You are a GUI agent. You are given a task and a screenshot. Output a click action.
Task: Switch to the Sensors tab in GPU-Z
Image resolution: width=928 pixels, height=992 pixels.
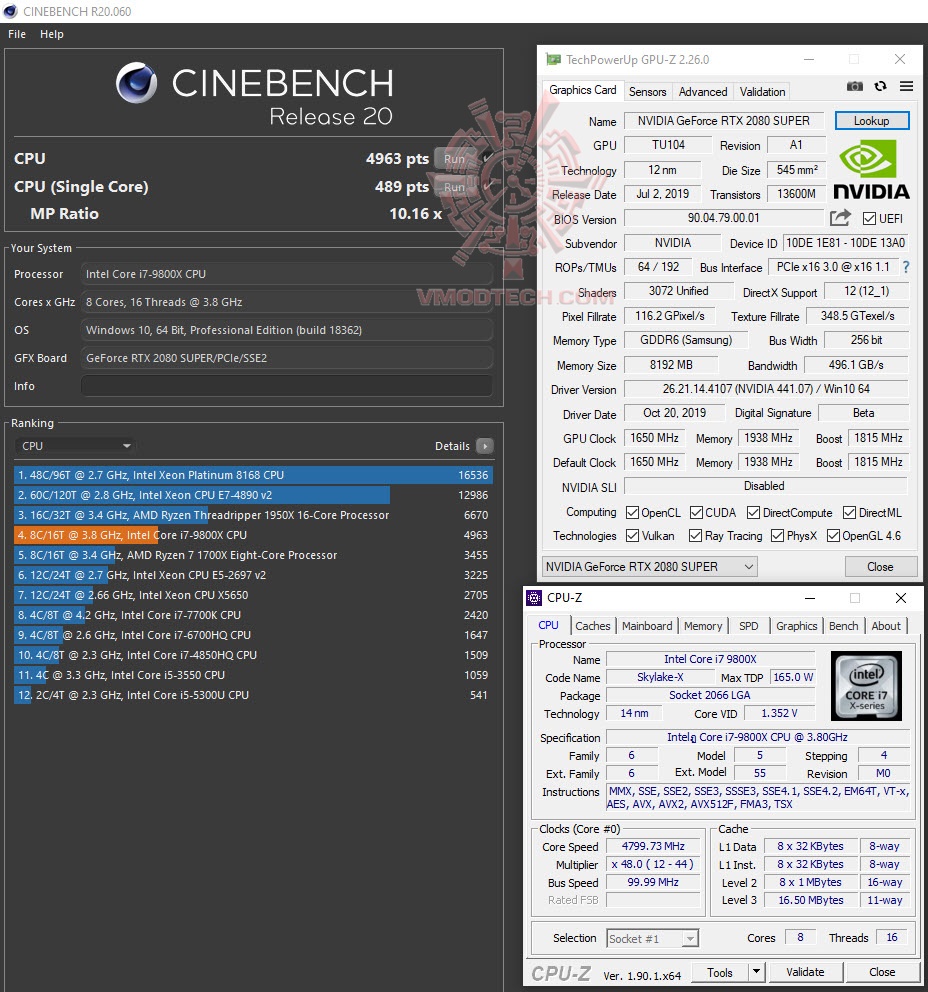647,91
